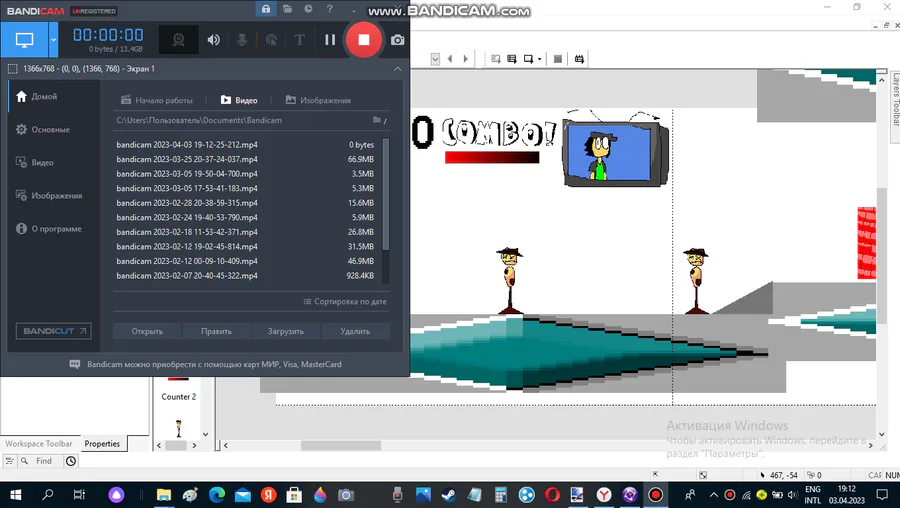This screenshot has width=900, height=508.
Task: Open Сортировка по дате sorting option
Action: click(x=345, y=301)
